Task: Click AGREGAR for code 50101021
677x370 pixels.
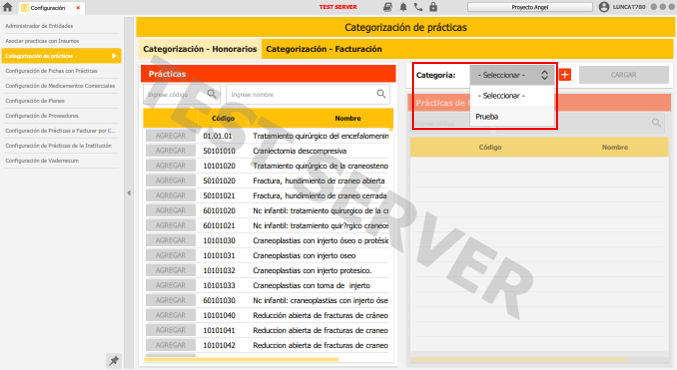Action: (x=171, y=196)
